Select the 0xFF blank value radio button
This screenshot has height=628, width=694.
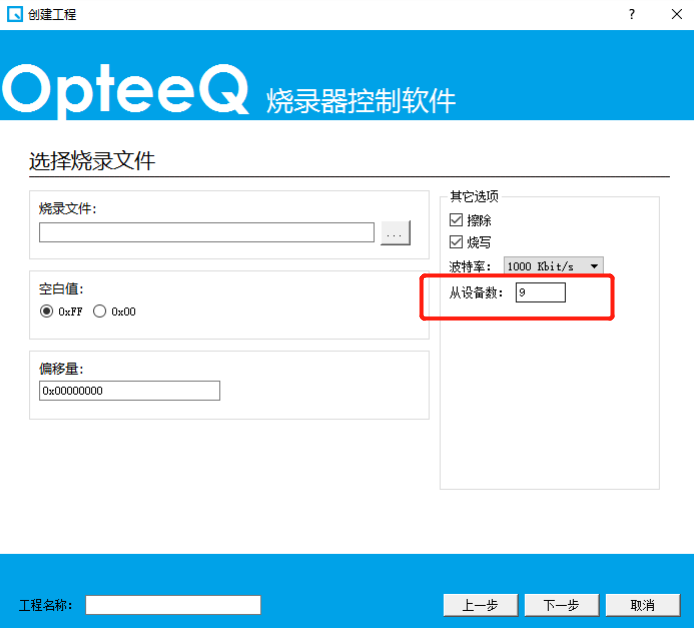(x=46, y=311)
